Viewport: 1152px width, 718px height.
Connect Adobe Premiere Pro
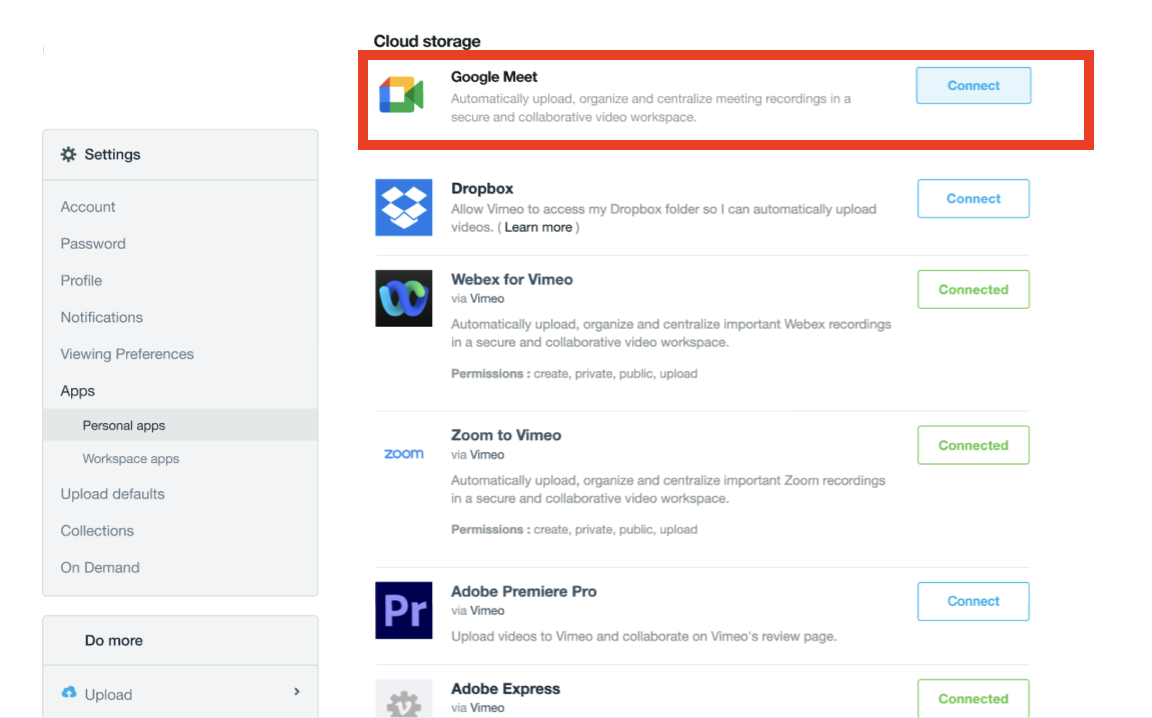click(x=973, y=601)
